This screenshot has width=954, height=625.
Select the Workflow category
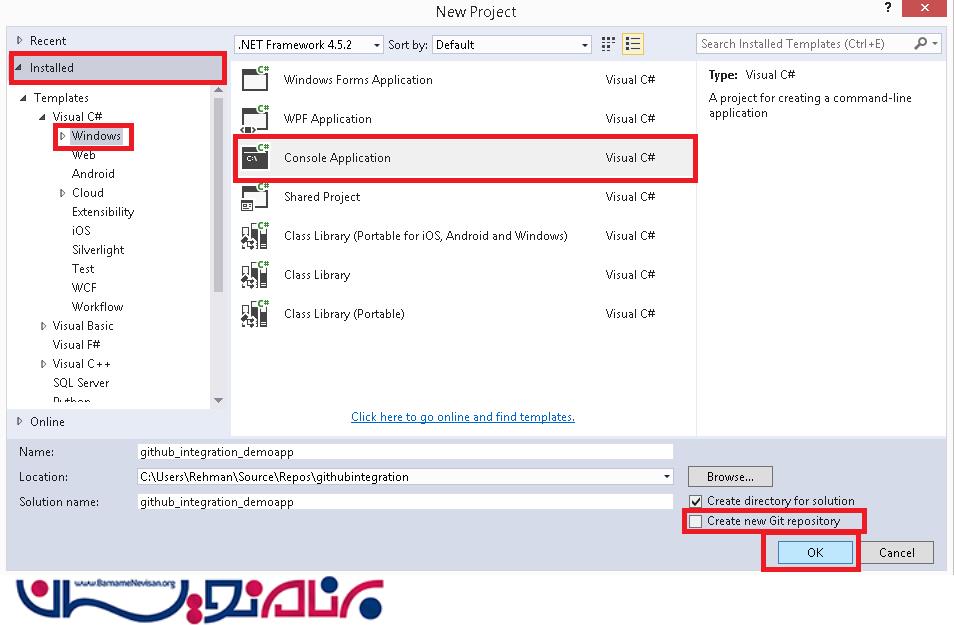pos(97,307)
